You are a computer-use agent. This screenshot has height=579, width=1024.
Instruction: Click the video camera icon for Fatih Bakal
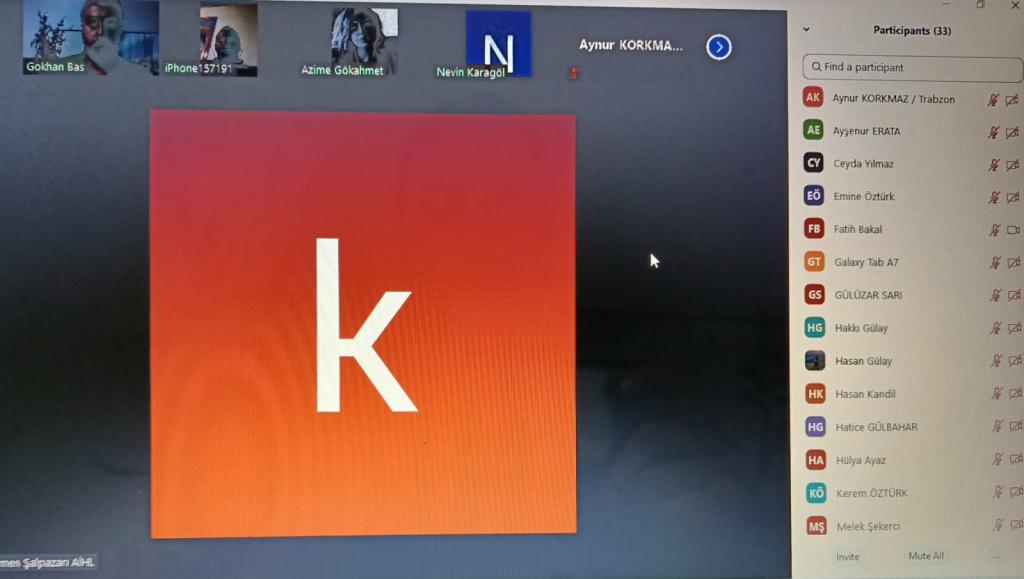[x=1014, y=230]
